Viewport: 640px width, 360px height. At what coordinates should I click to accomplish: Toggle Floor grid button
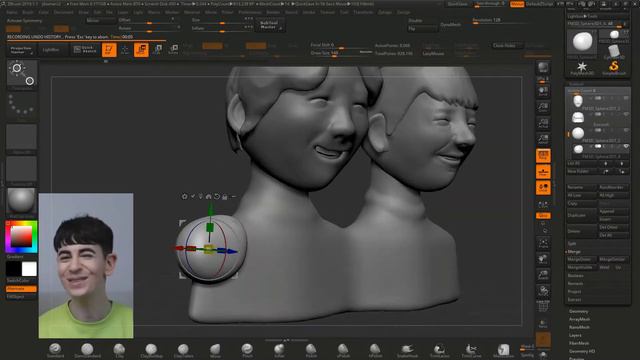pos(543,172)
